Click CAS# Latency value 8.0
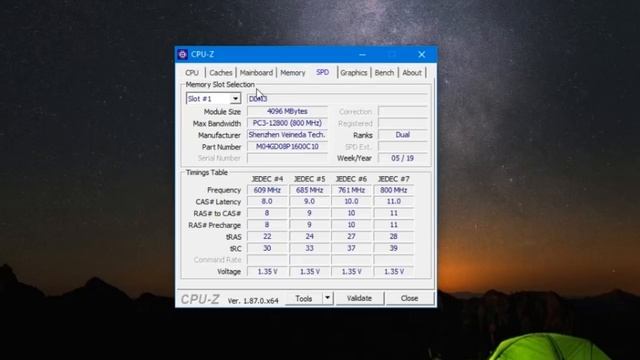The image size is (640, 360). point(267,202)
